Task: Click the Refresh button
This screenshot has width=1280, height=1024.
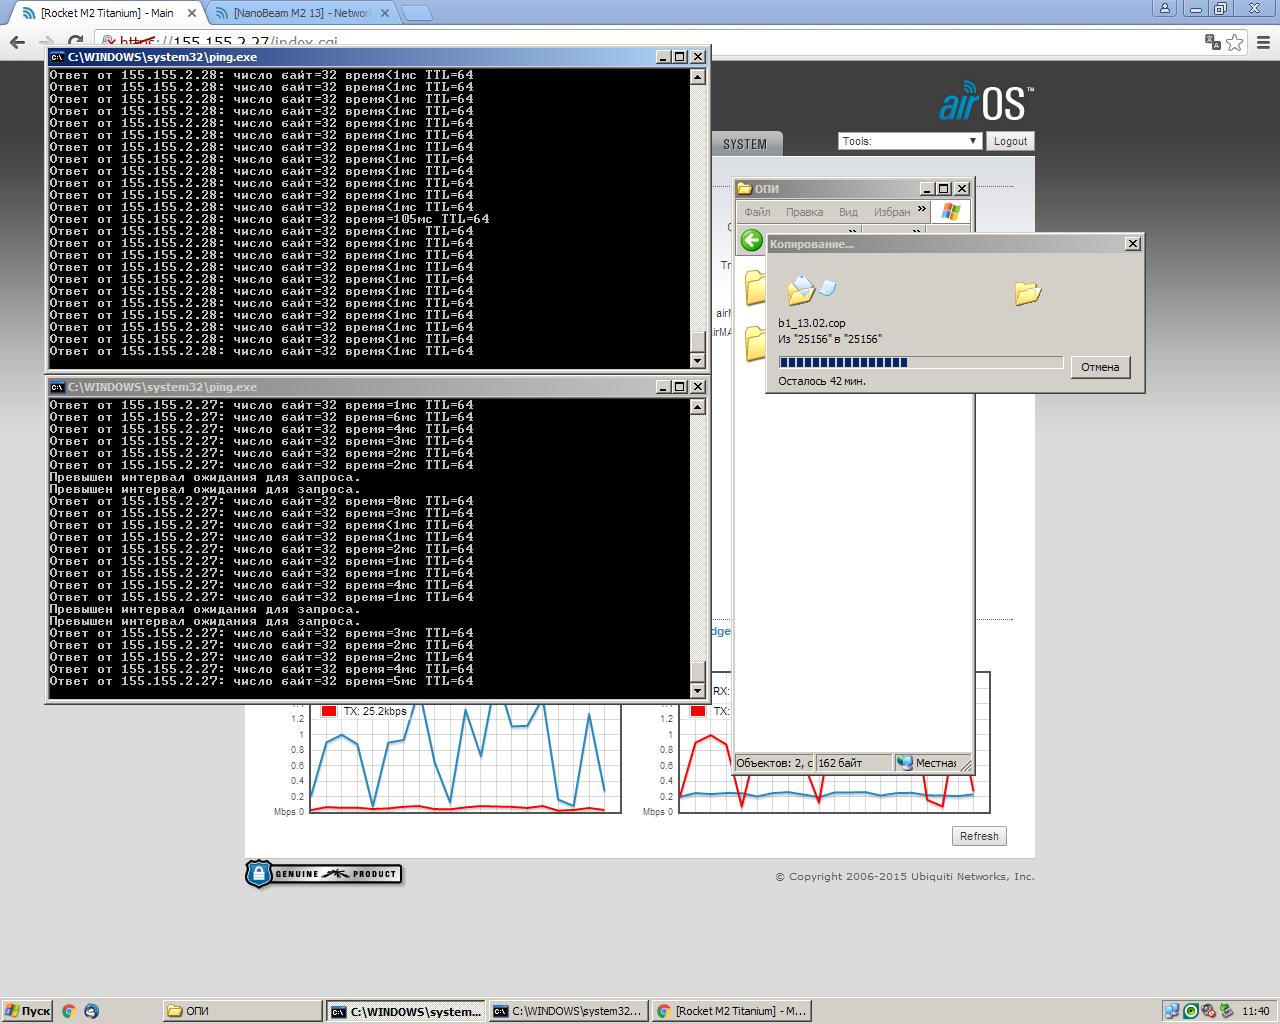Action: pos(979,836)
